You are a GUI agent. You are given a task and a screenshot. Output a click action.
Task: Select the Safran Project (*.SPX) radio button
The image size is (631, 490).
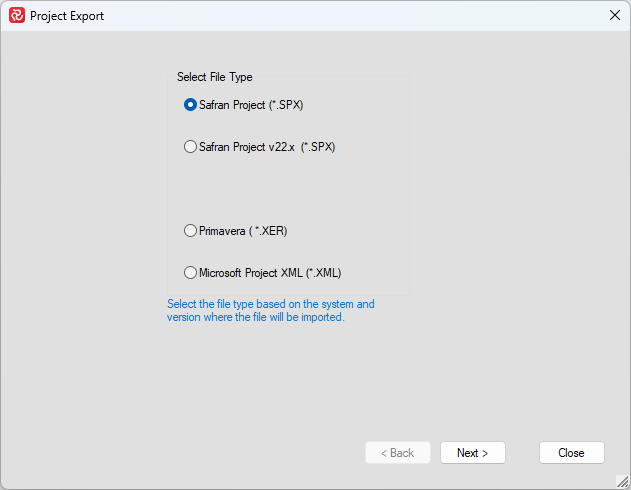pyautogui.click(x=191, y=105)
